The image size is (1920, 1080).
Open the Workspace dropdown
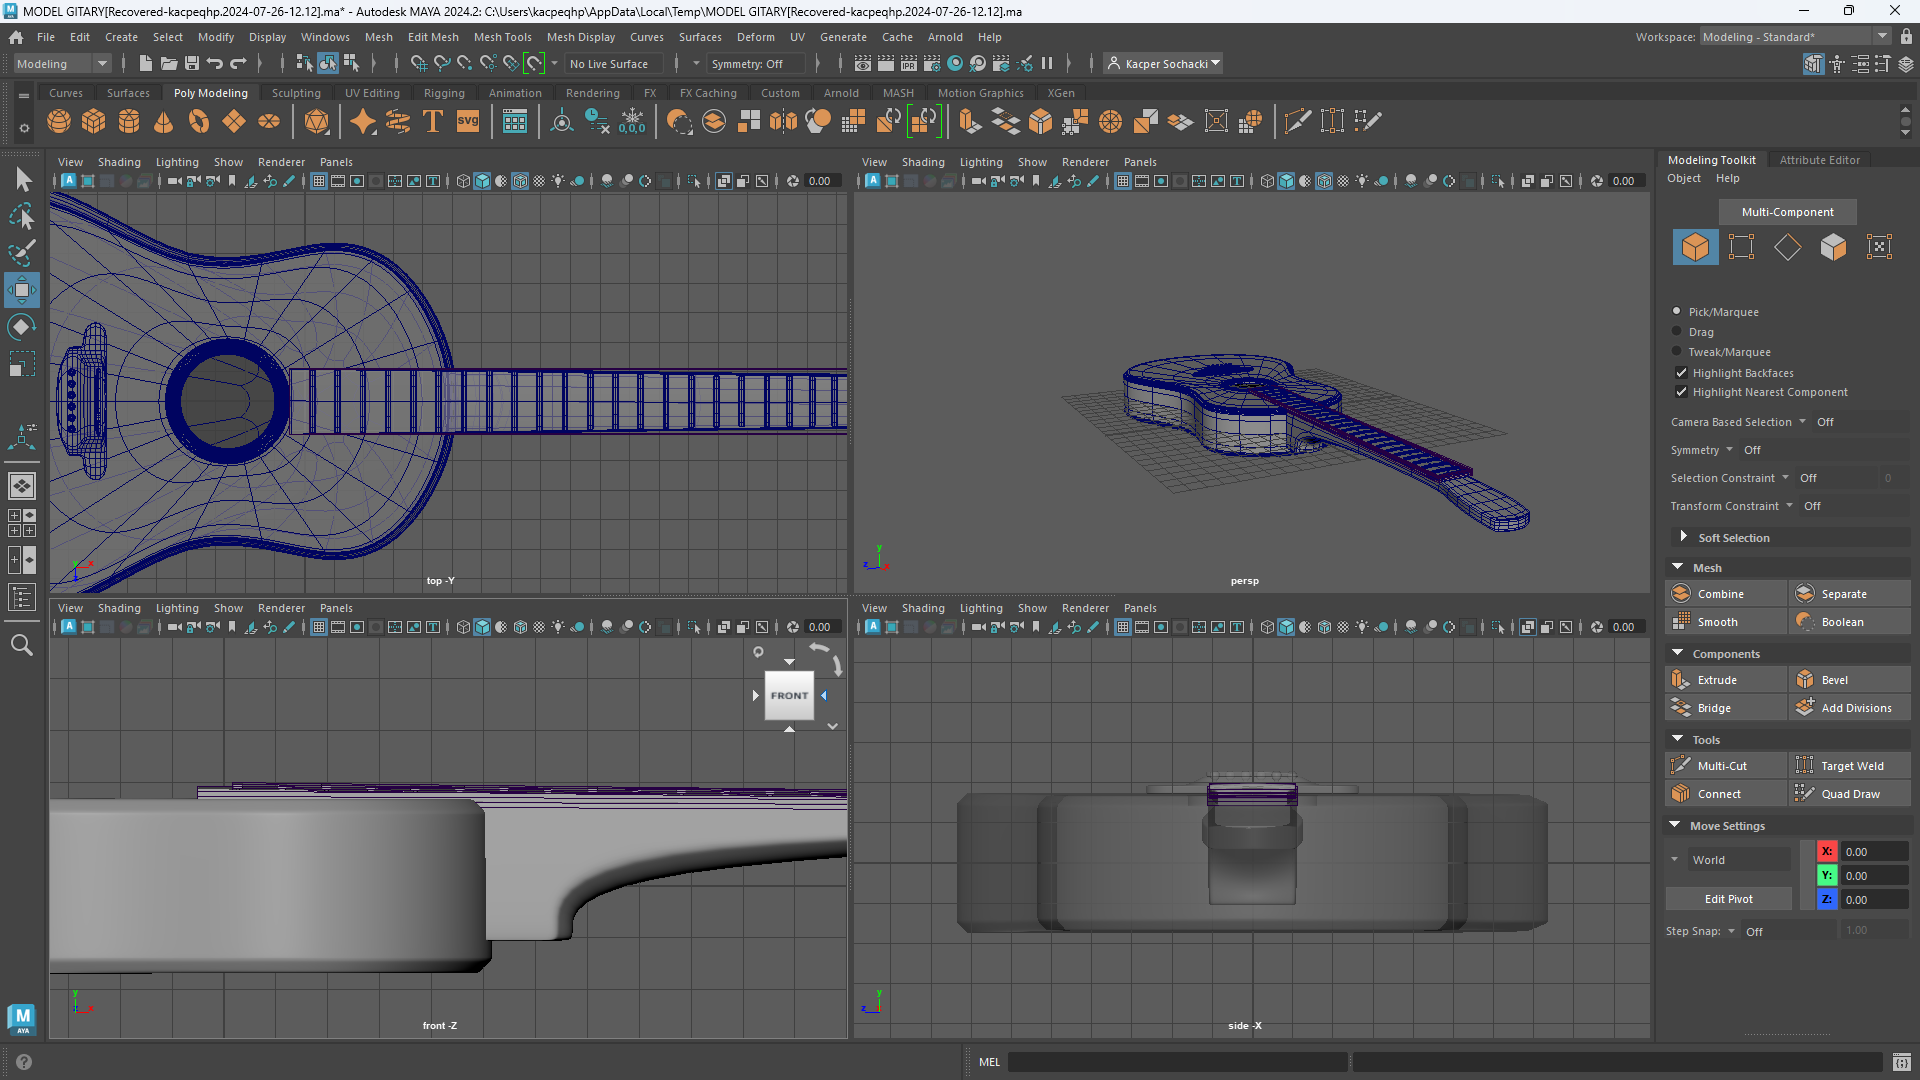point(1795,37)
